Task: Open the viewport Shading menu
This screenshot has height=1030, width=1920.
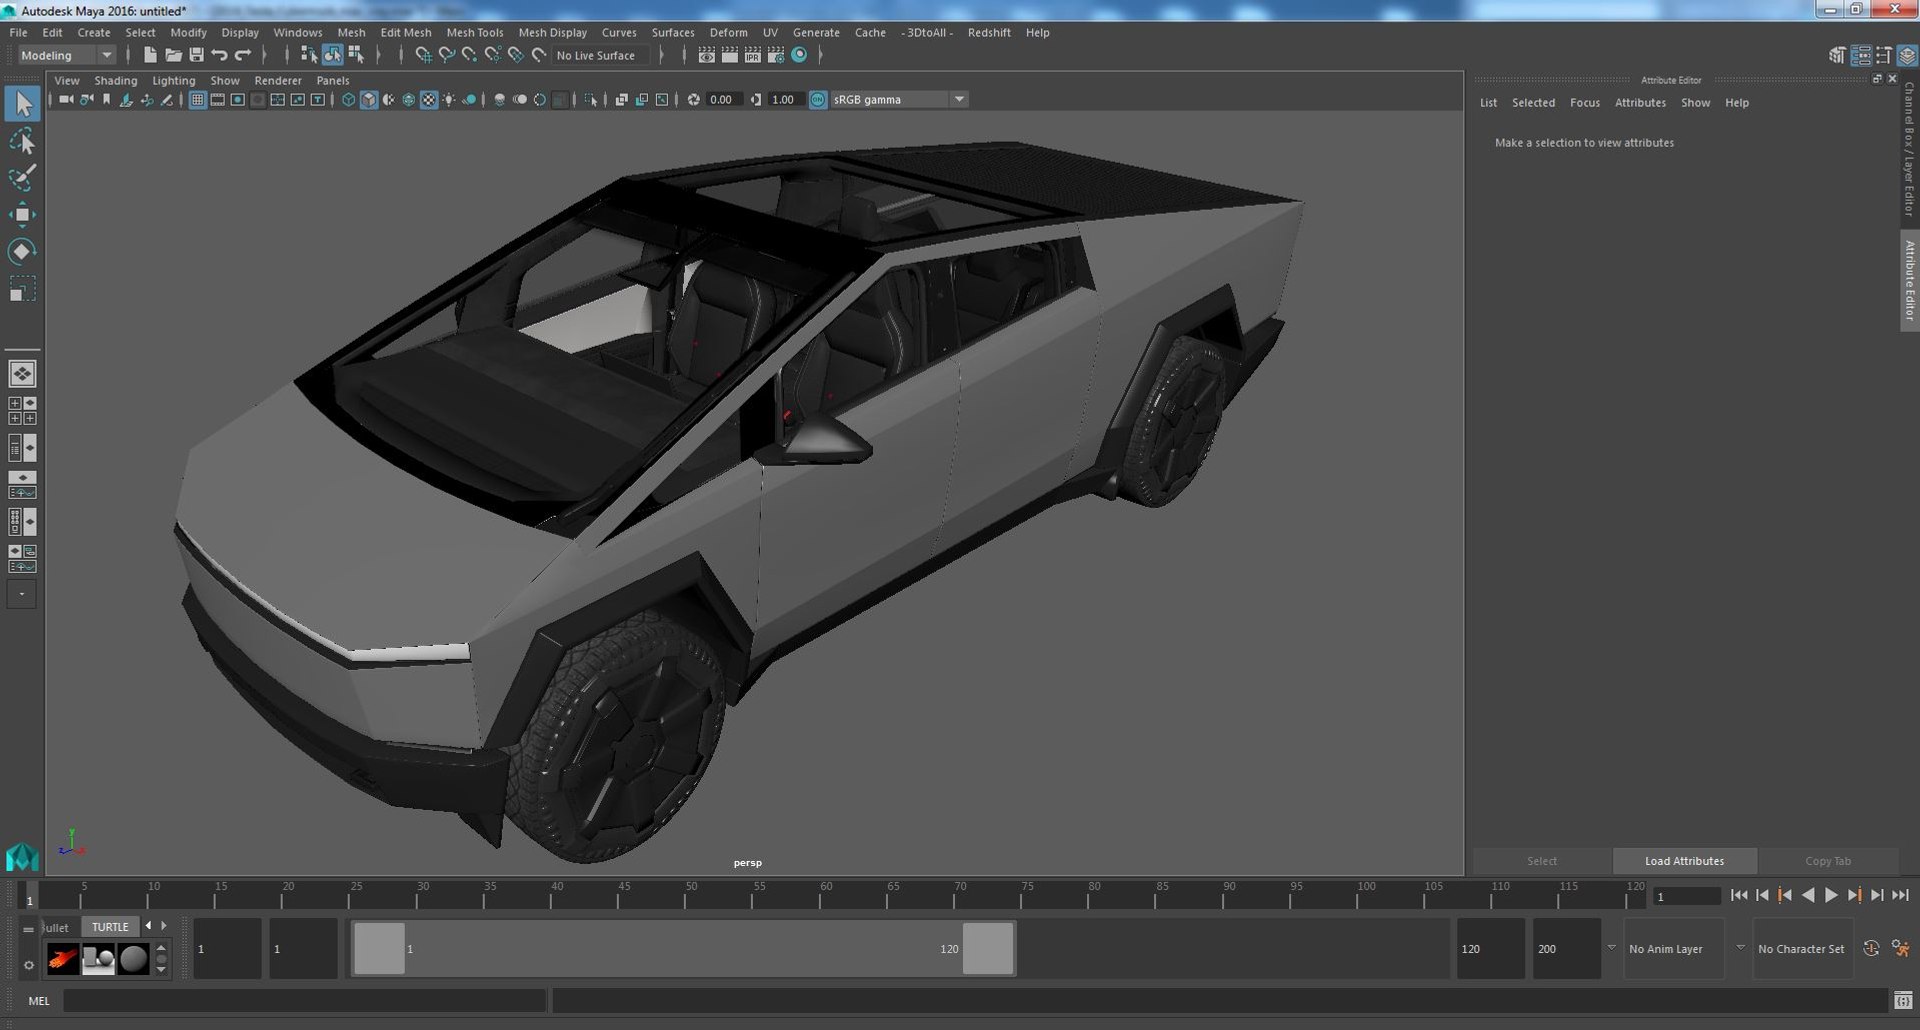Action: 116,80
